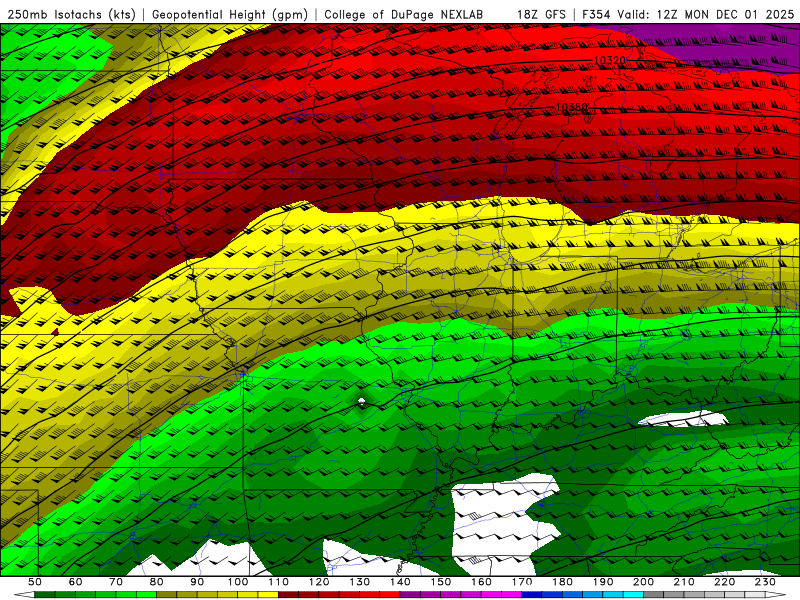Select the bright red swatch left of 140
Viewport: 800px width, 600px height.
[390, 594]
